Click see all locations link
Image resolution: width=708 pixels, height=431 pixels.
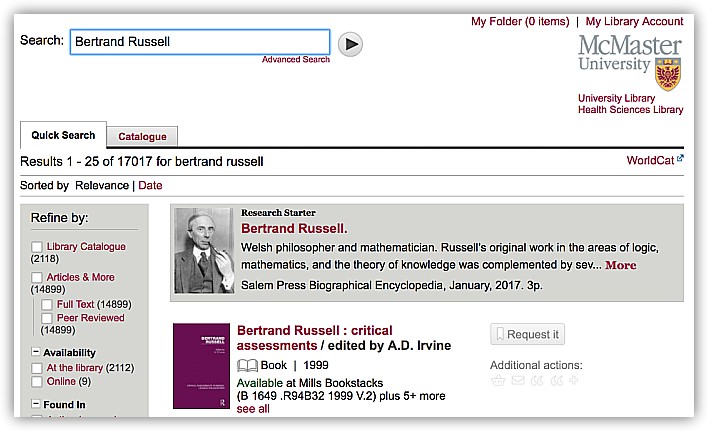(x=253, y=409)
